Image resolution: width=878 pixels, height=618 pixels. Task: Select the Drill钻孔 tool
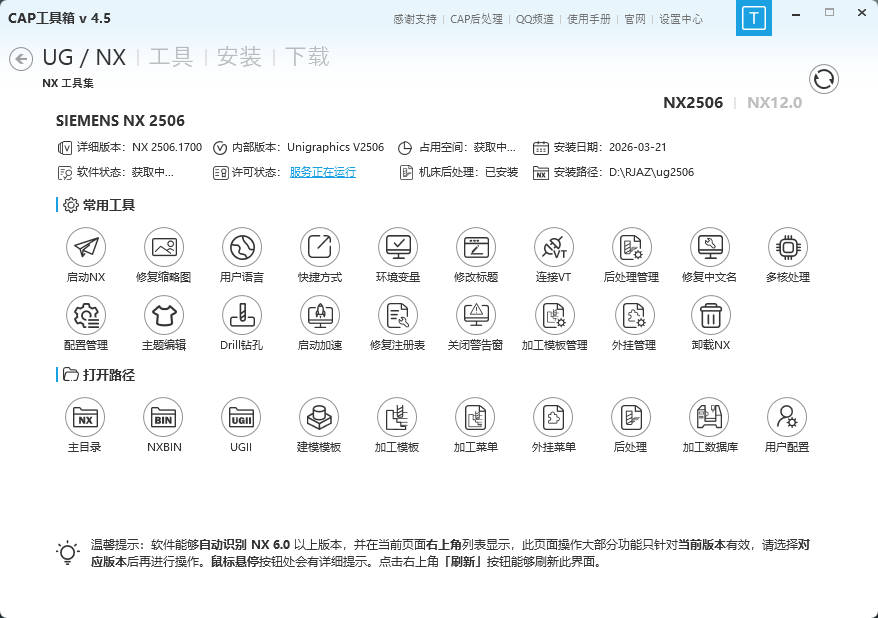(x=242, y=315)
